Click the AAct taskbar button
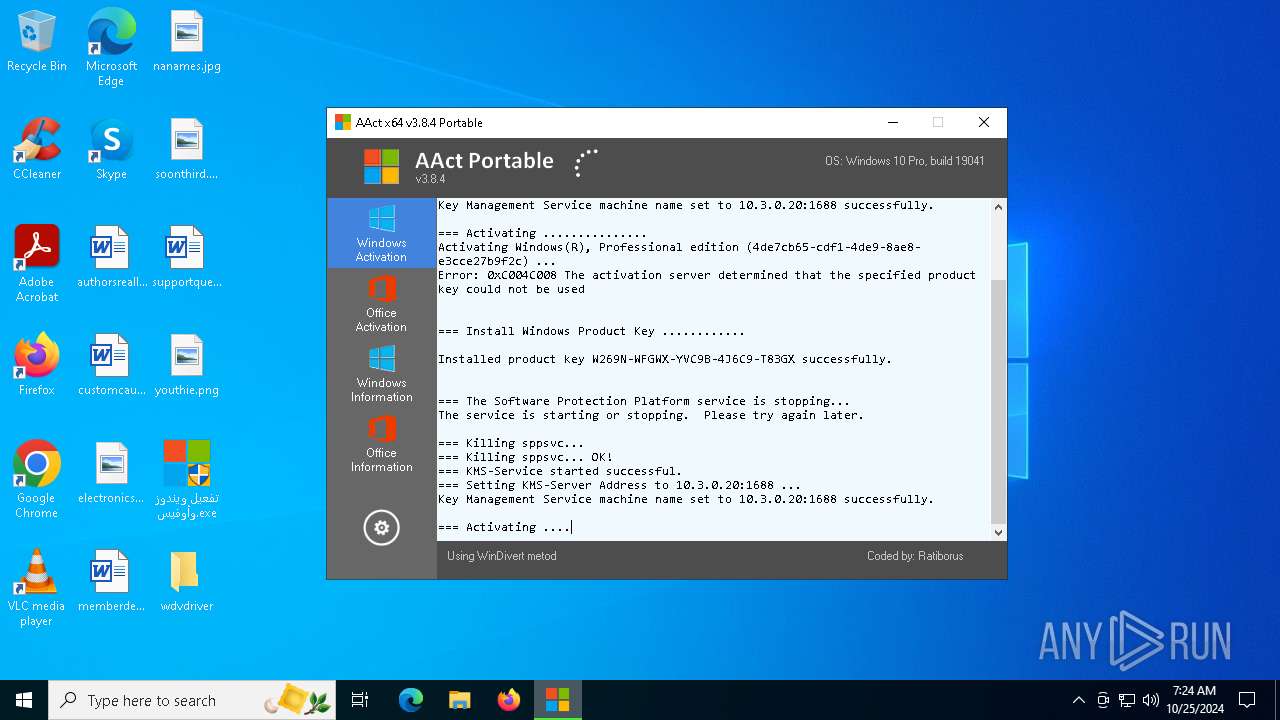 (557, 700)
